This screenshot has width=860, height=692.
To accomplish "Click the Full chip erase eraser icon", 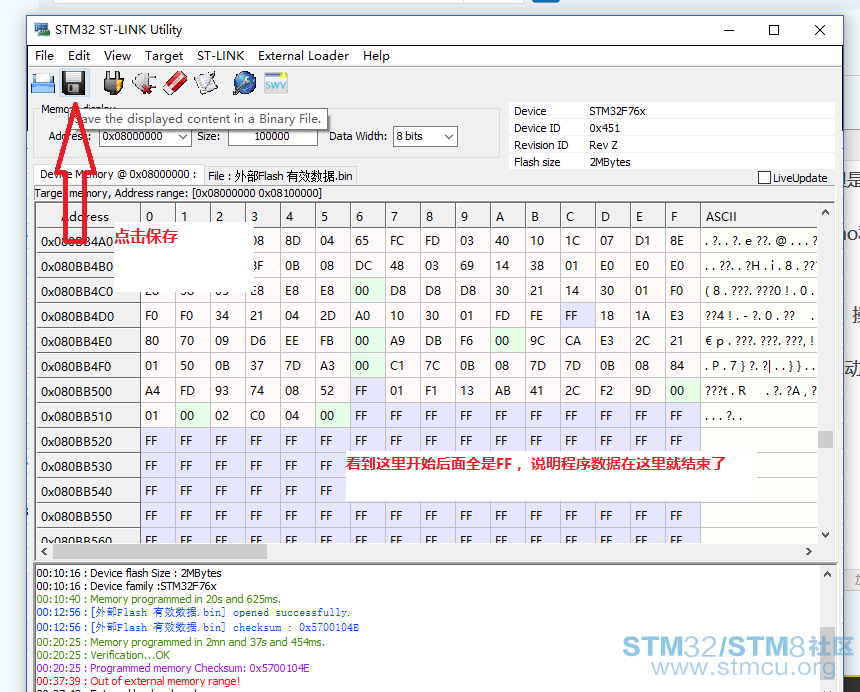I will pyautogui.click(x=175, y=83).
